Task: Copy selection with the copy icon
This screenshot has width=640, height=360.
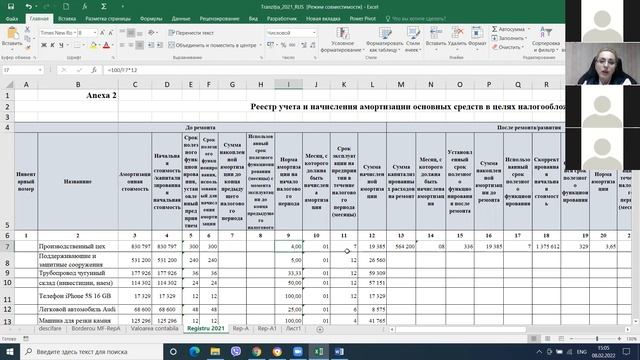Action: pyautogui.click(x=27, y=38)
